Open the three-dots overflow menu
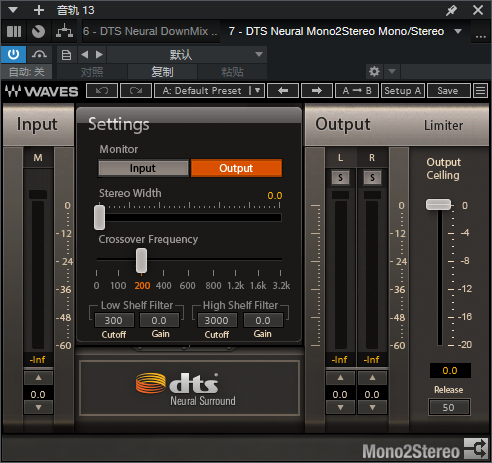Viewport: 492px width, 463px height. 481,36
